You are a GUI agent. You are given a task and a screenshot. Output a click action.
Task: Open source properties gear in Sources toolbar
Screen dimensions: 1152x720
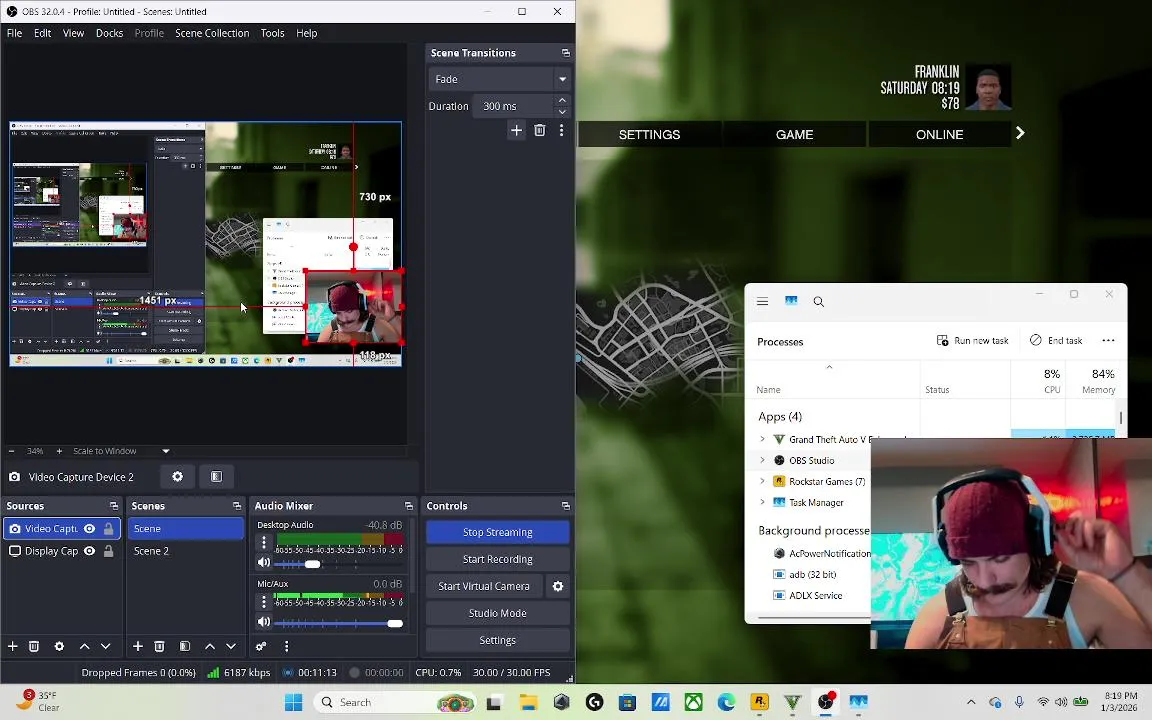click(x=60, y=647)
